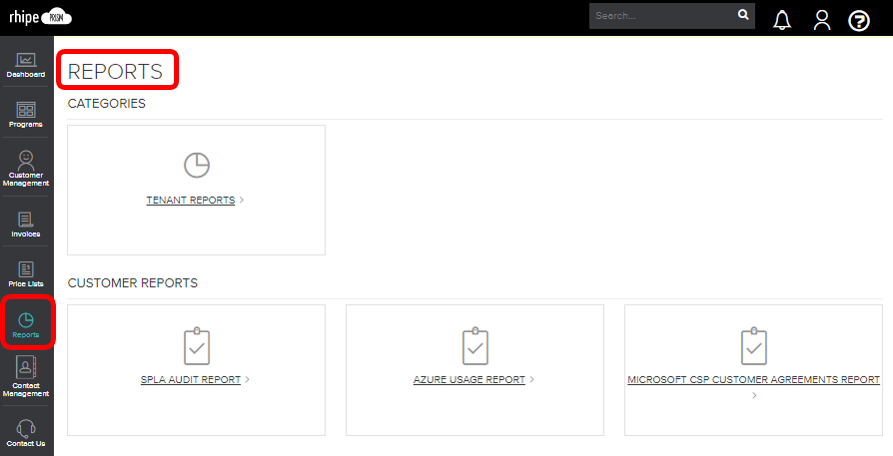Click the SPLA Audit Report clipboard icon
893x456 pixels.
[196, 346]
